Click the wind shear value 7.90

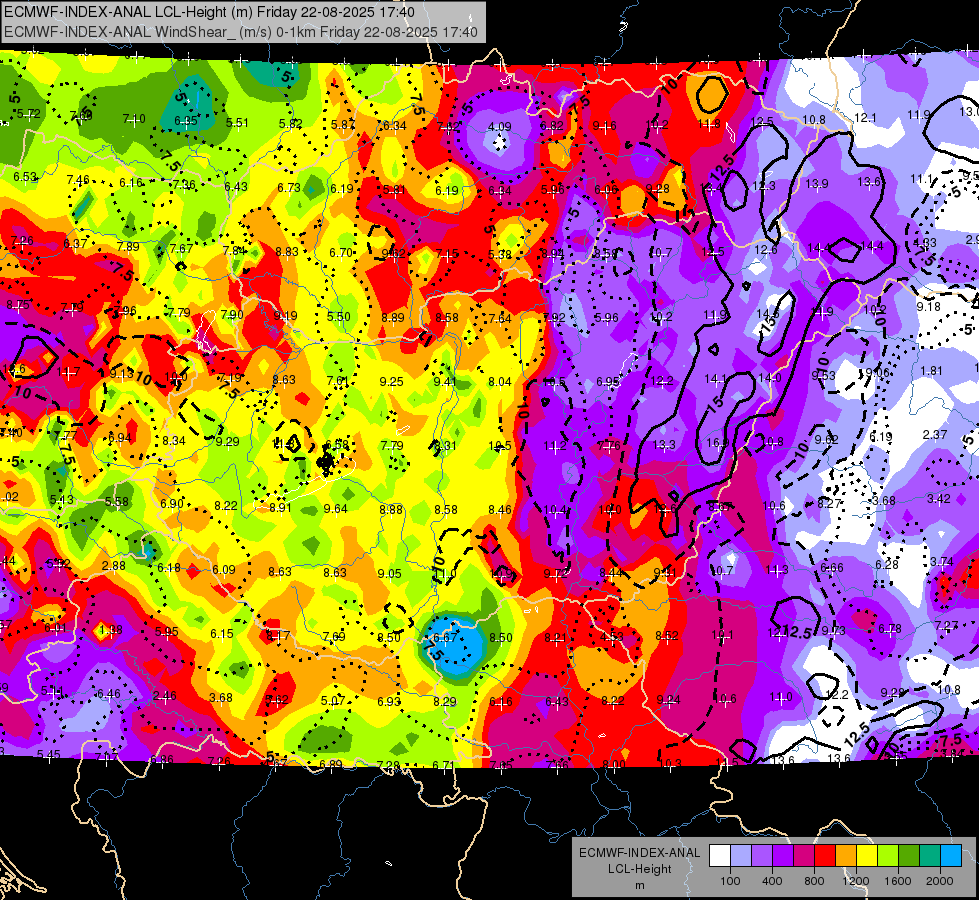[x=232, y=315]
